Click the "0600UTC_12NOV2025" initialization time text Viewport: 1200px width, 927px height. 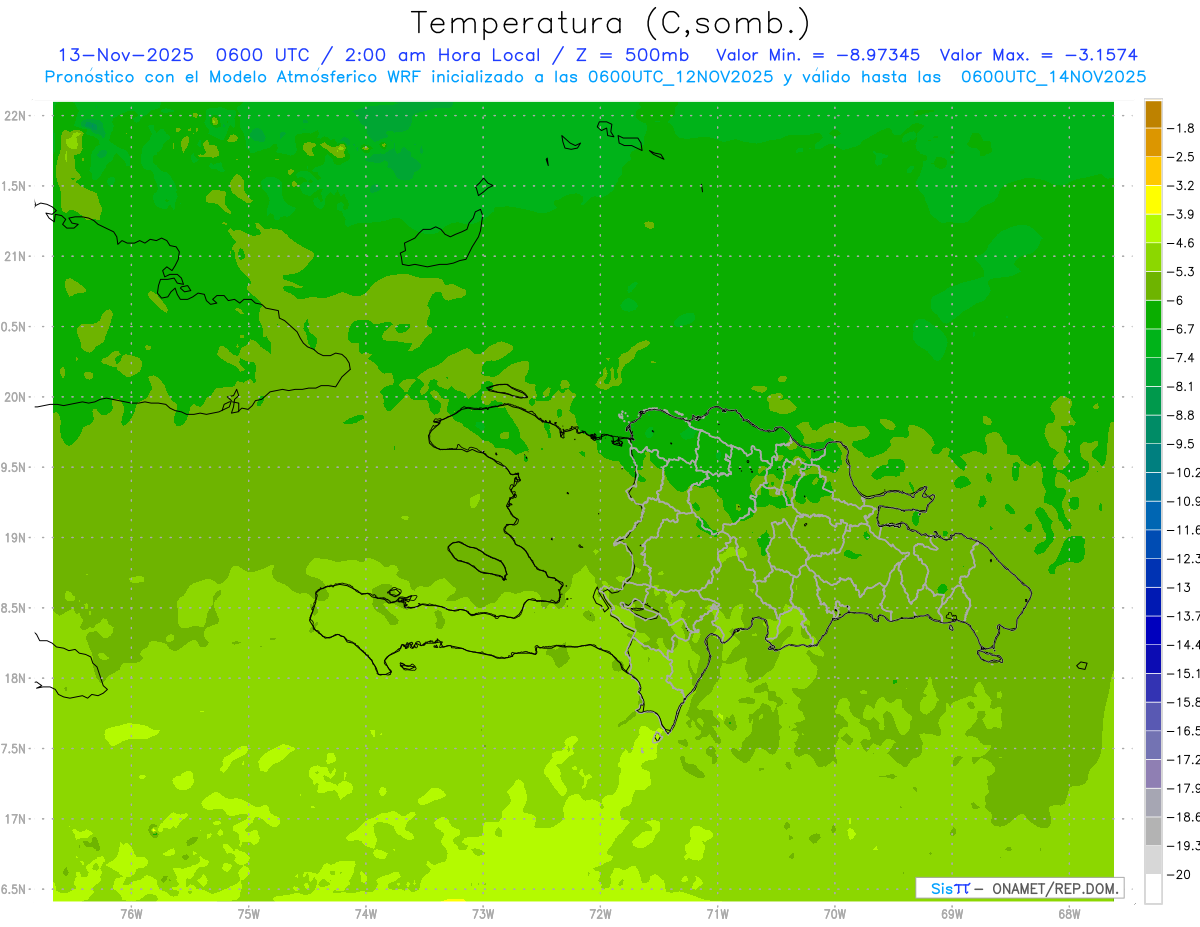[x=680, y=77]
